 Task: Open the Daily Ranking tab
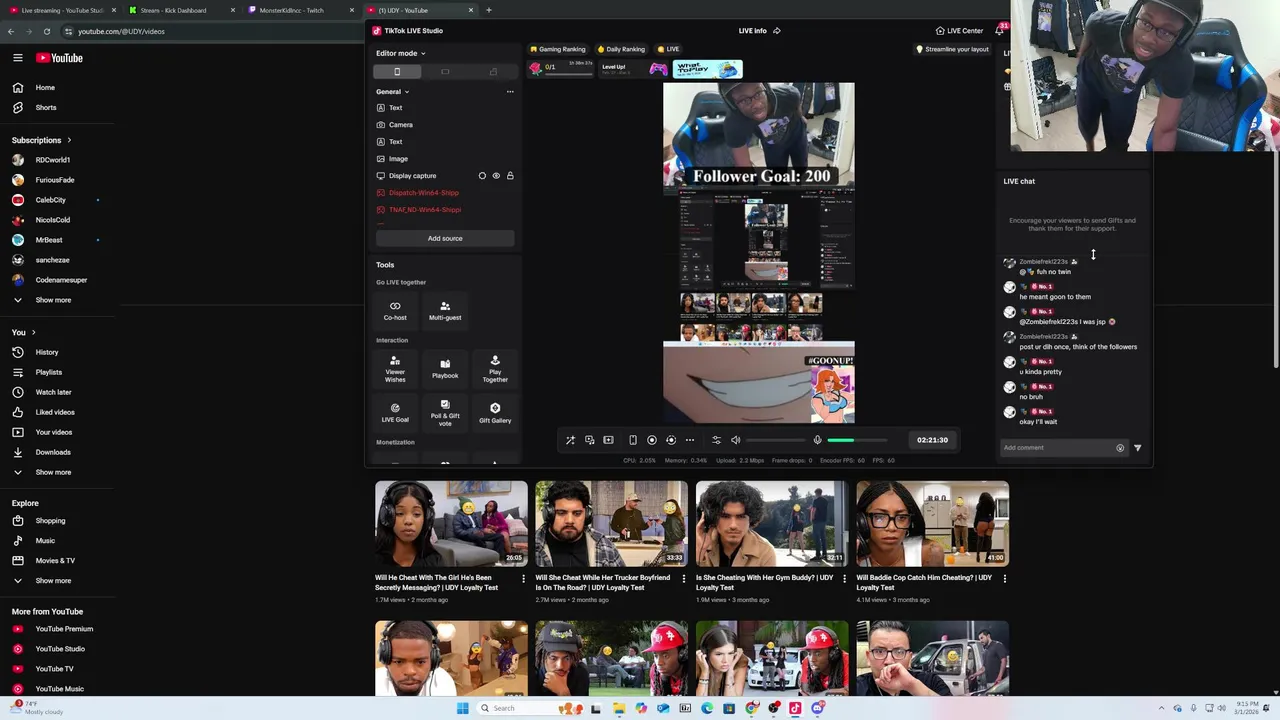pos(621,49)
